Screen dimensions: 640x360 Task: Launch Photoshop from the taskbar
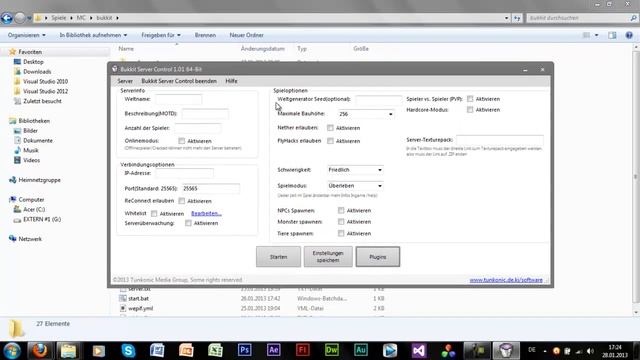point(244,350)
